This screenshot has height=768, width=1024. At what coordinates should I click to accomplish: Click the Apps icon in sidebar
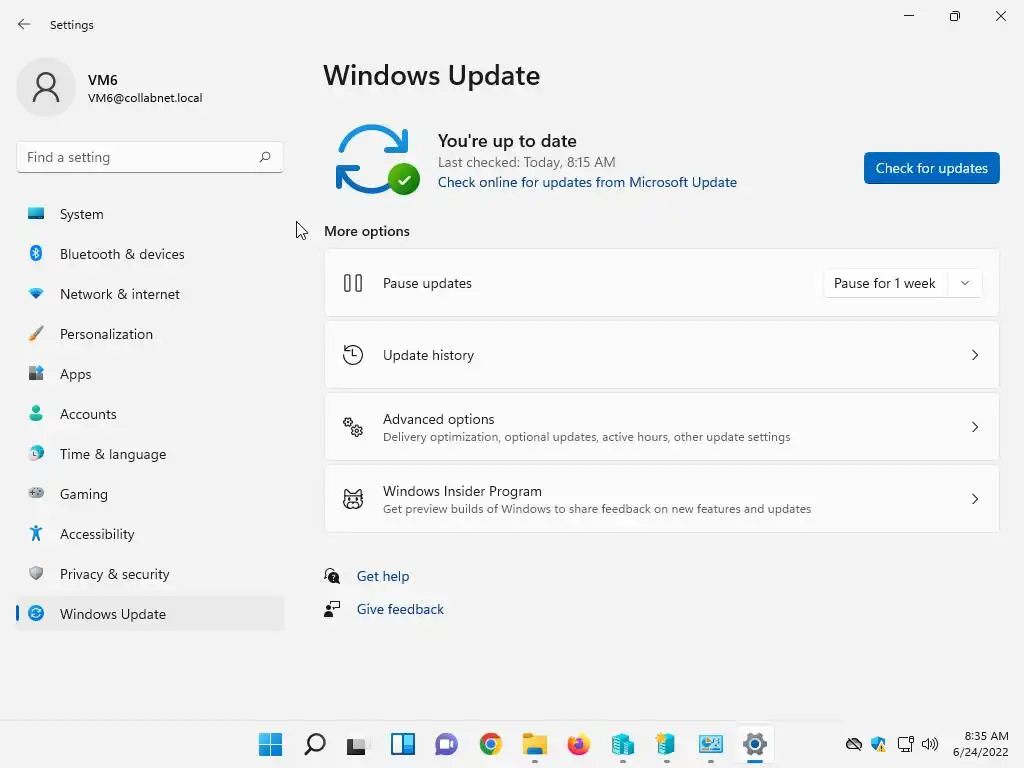(36, 374)
